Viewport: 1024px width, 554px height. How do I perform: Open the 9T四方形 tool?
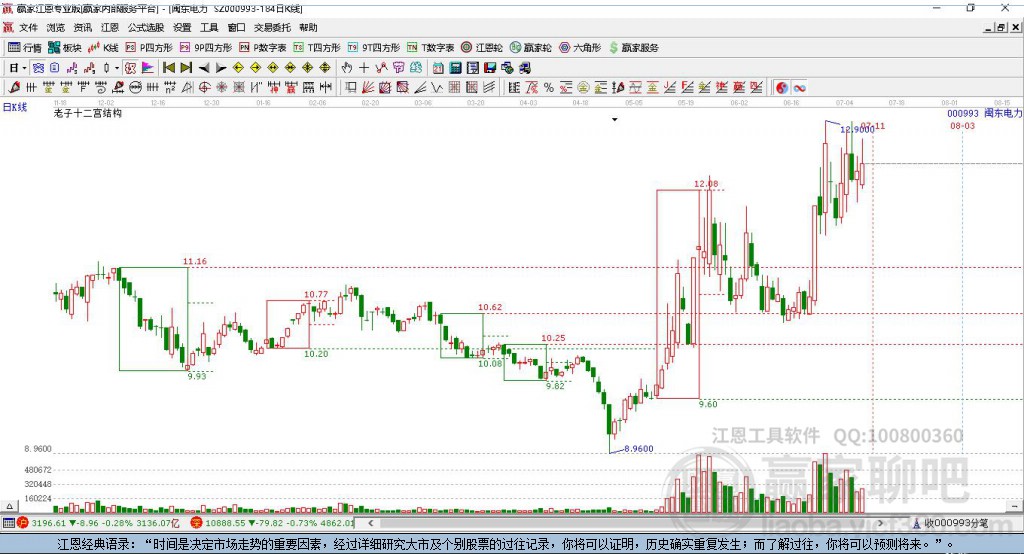pyautogui.click(x=374, y=48)
